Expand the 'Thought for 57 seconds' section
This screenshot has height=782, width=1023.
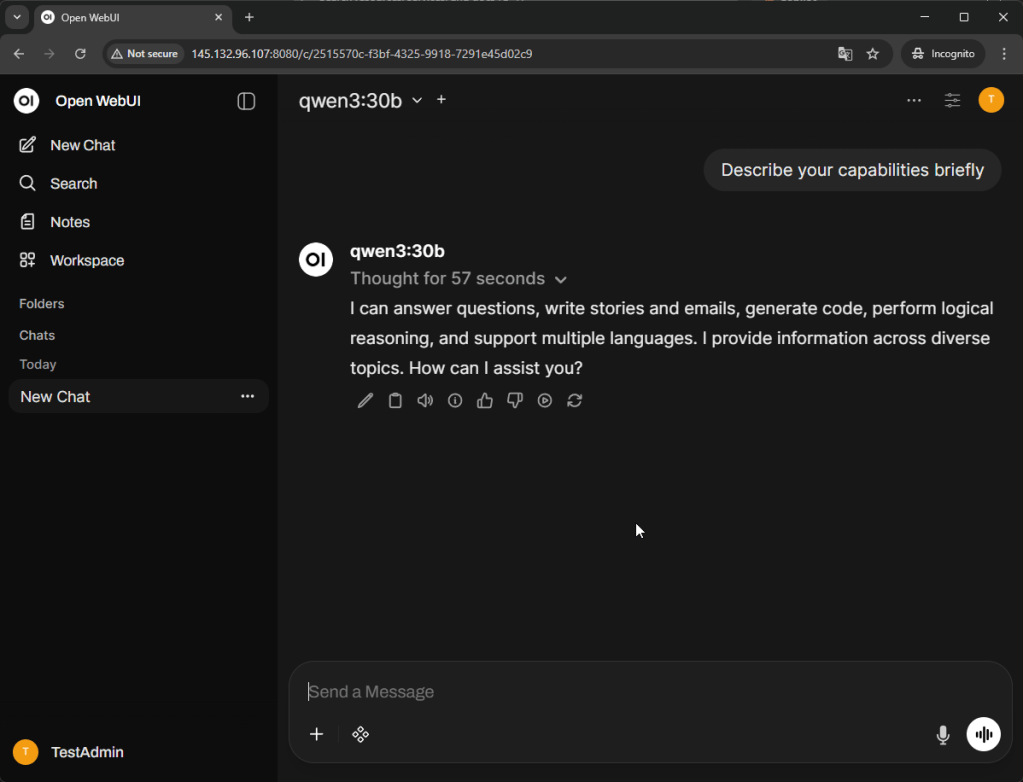point(458,279)
